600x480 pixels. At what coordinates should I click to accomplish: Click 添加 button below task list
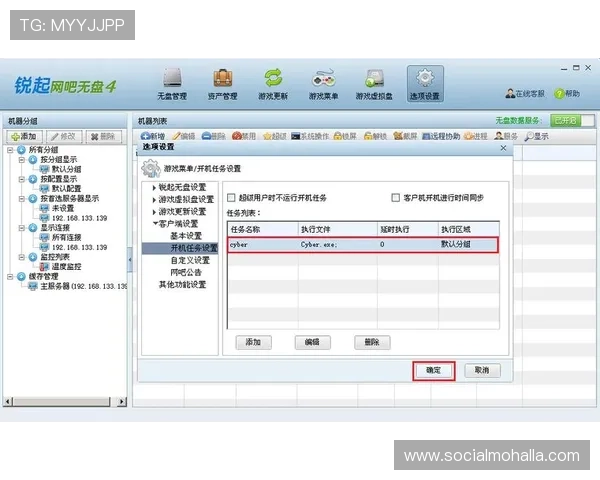coord(253,342)
